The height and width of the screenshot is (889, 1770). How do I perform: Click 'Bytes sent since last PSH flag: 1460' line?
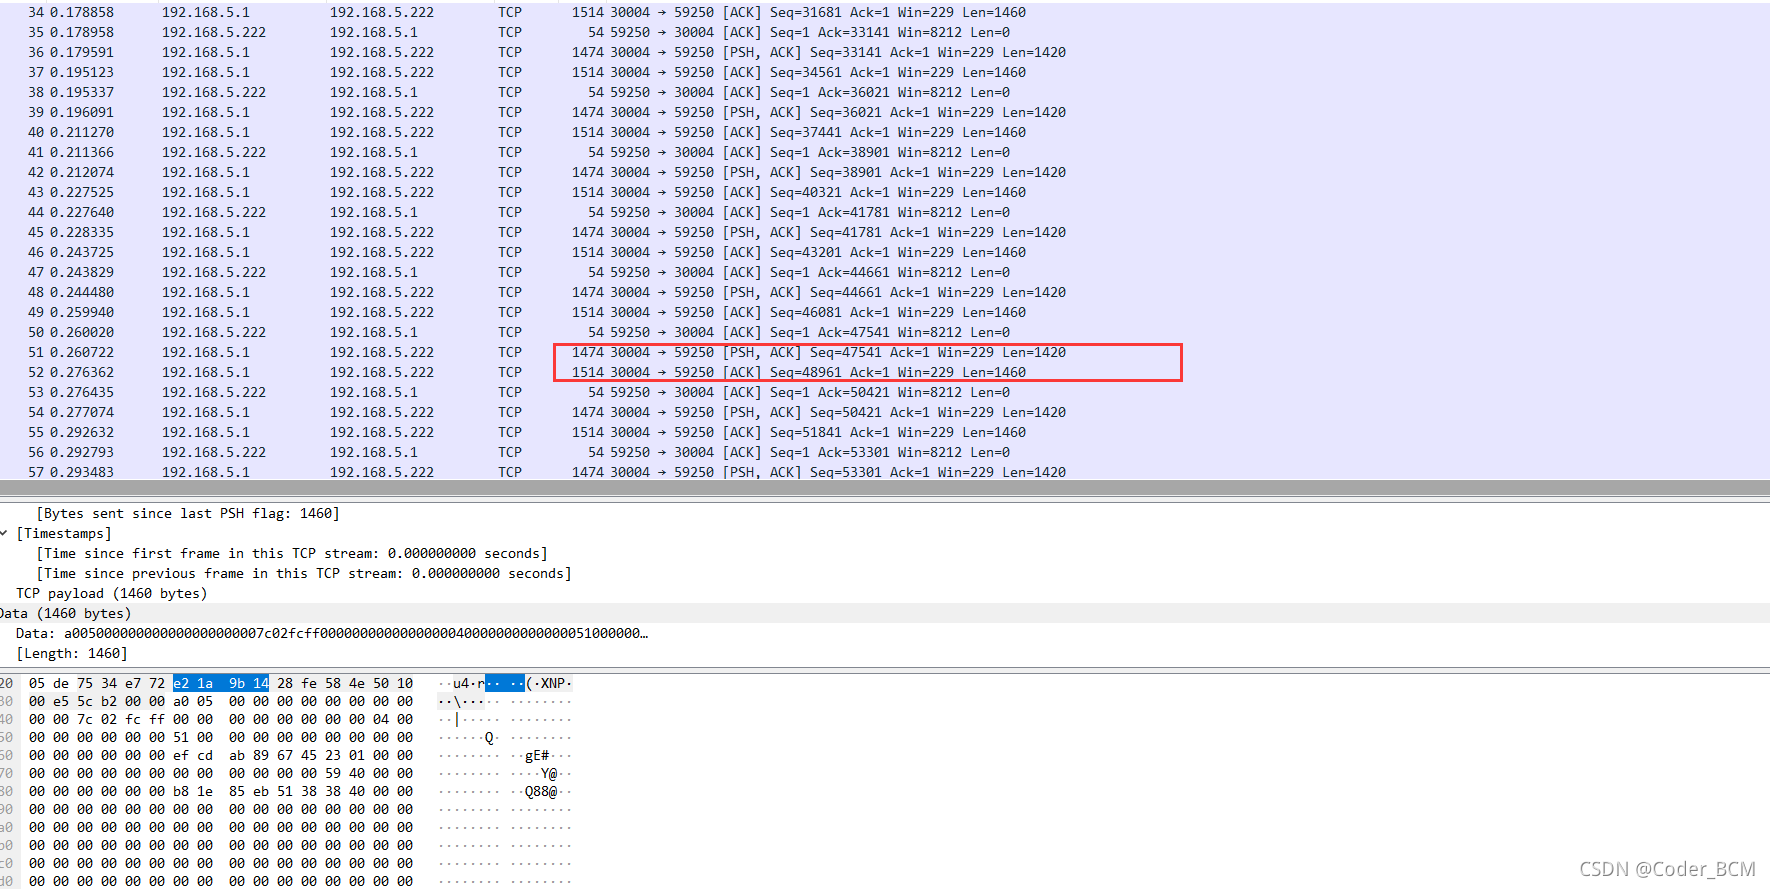click(188, 513)
